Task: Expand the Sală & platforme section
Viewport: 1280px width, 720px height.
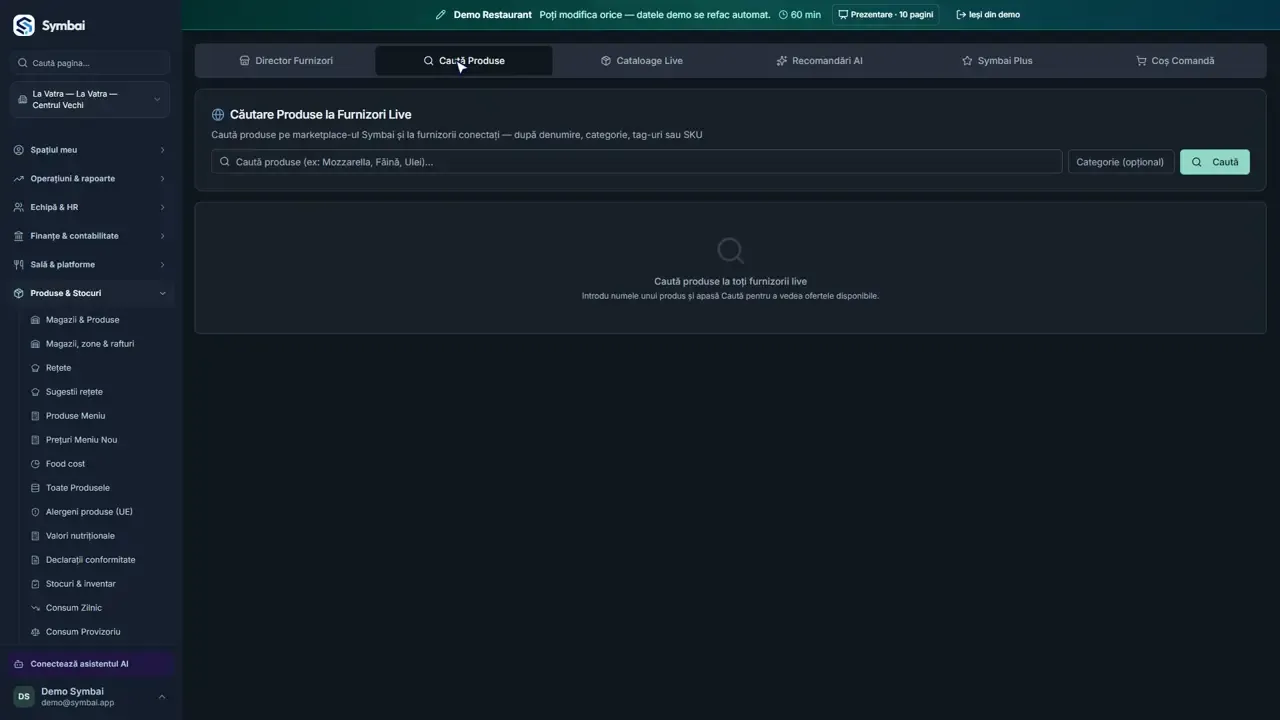Action: coord(90,265)
